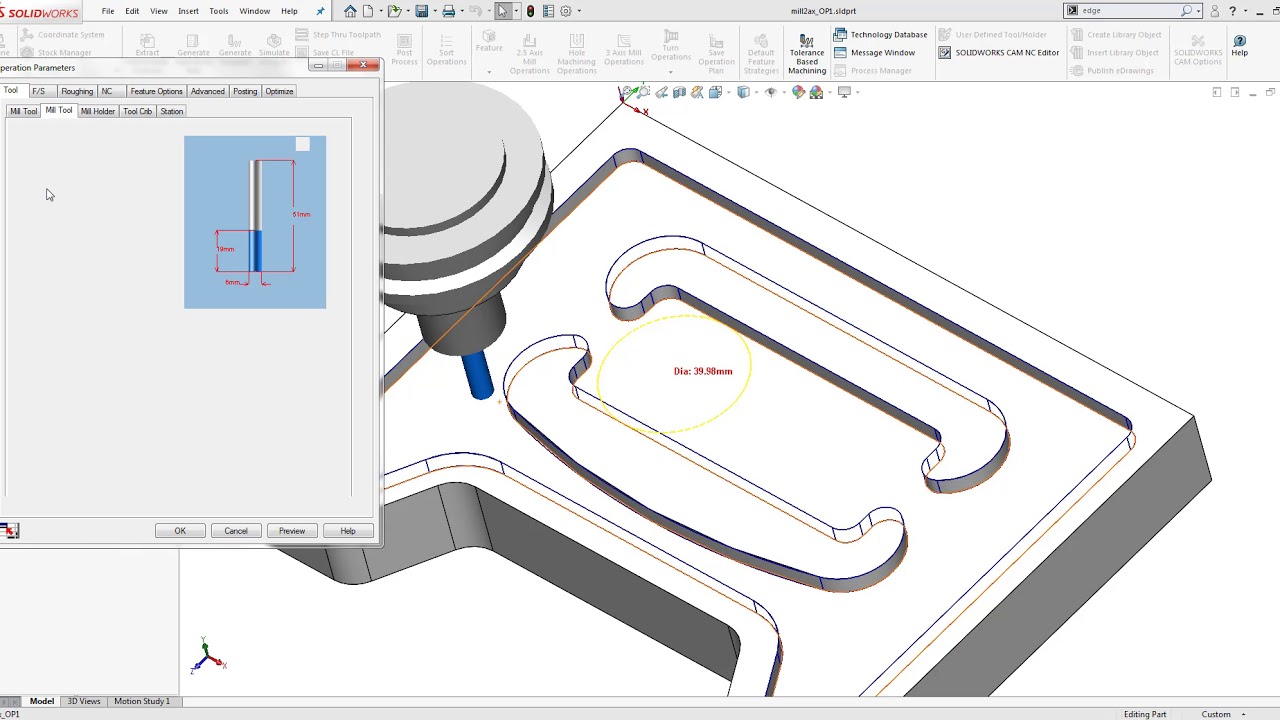Switch to the Roughing tab
Image resolution: width=1280 pixels, height=720 pixels.
pos(77,91)
